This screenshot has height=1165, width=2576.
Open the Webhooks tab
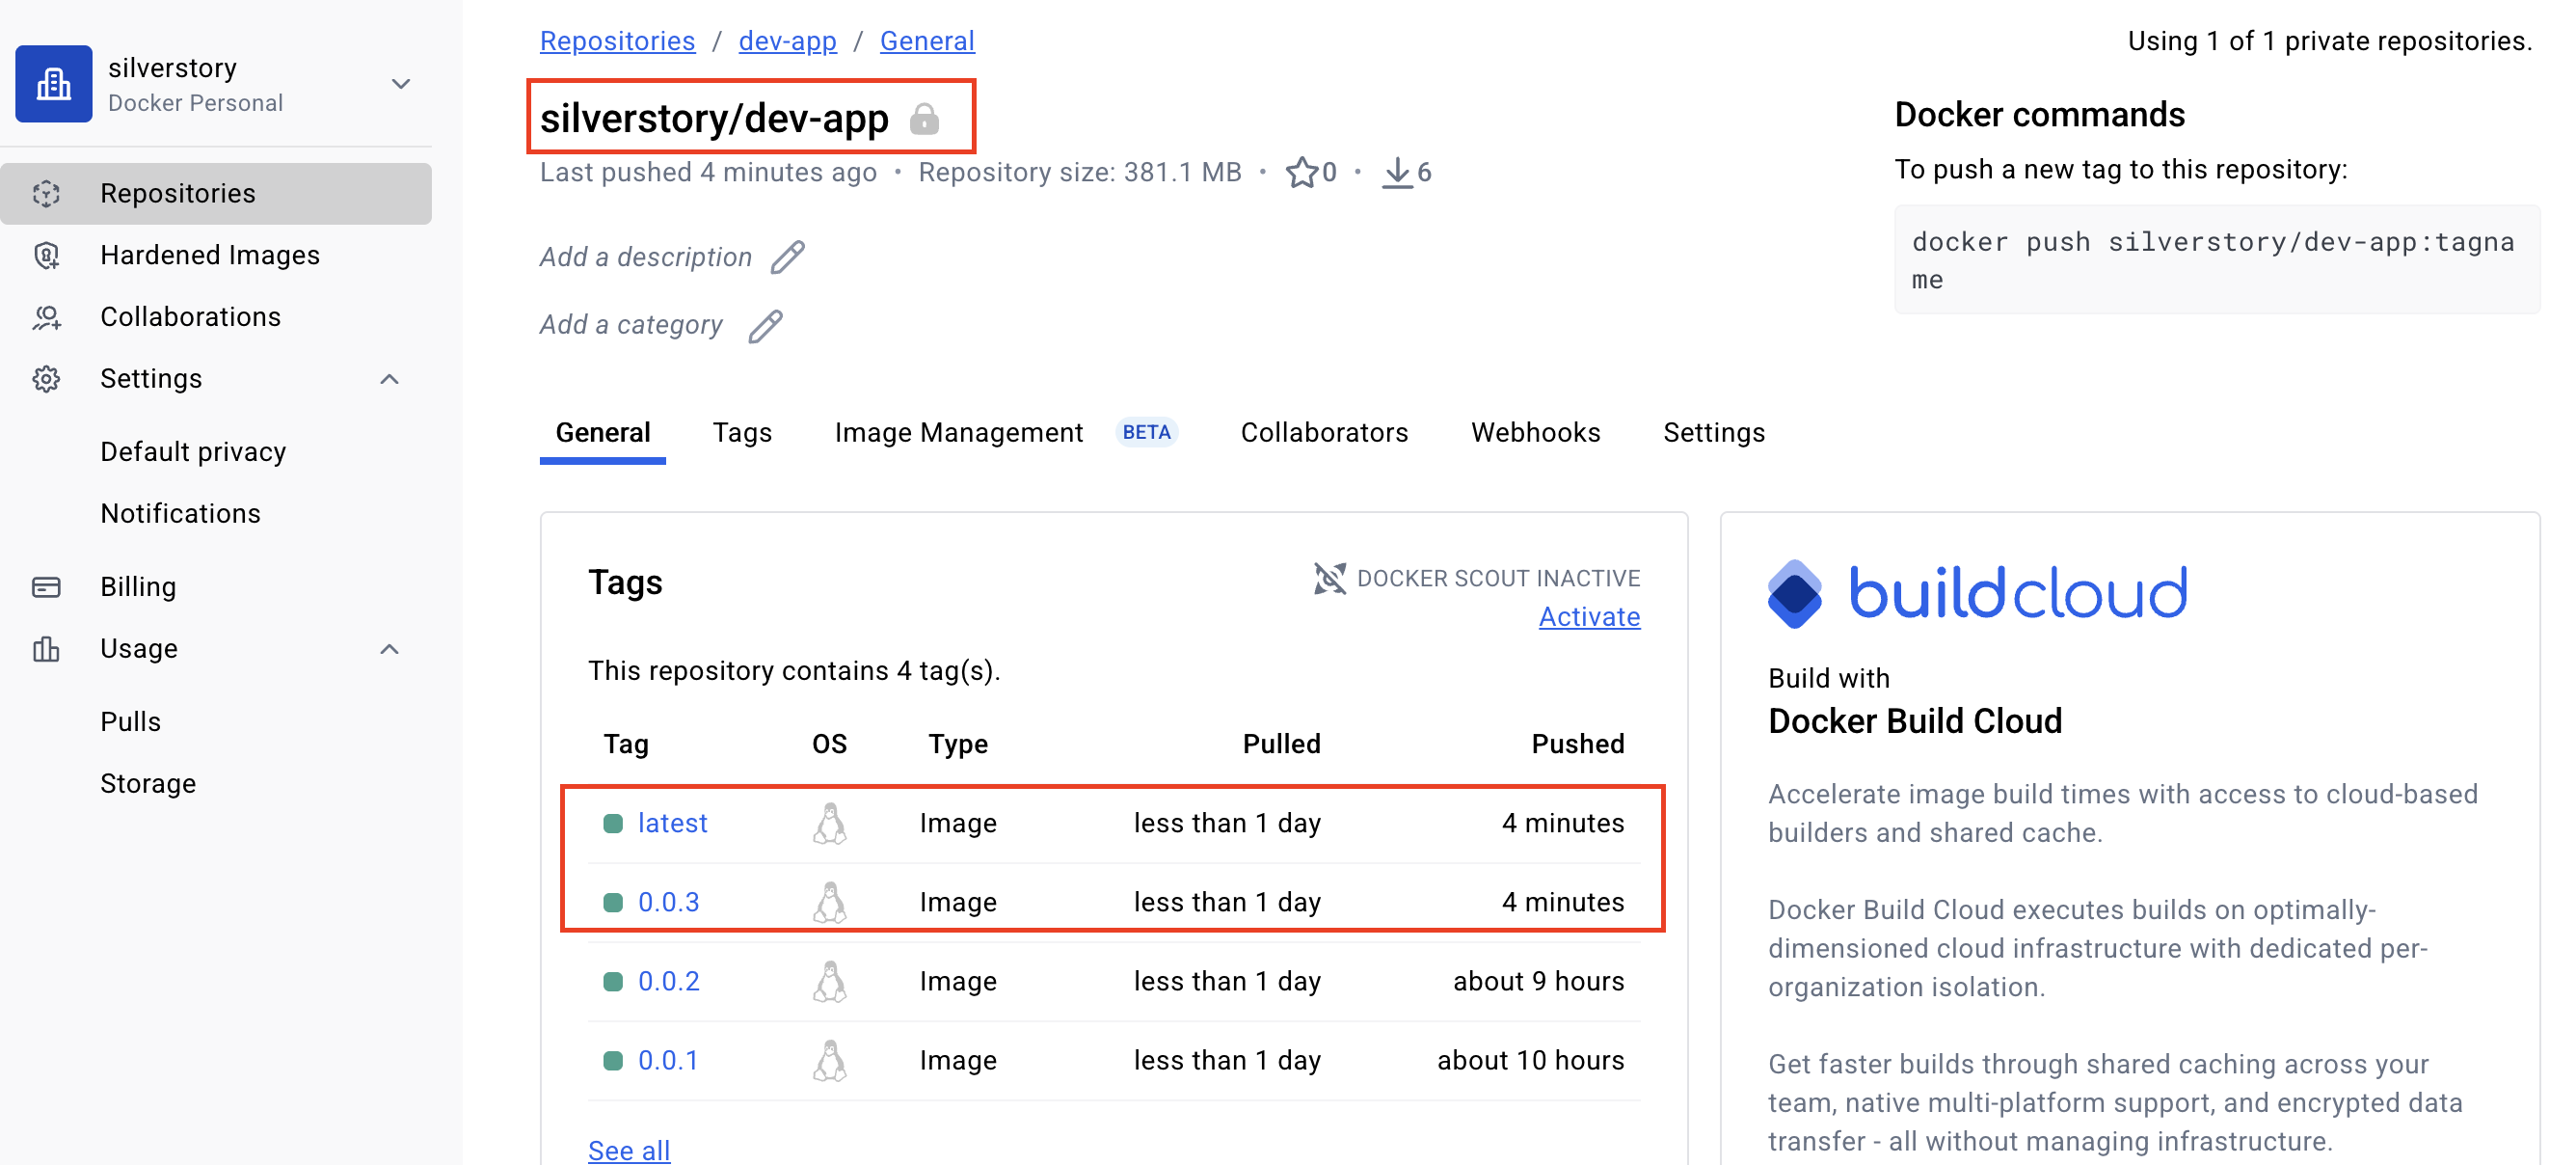[x=1535, y=433]
